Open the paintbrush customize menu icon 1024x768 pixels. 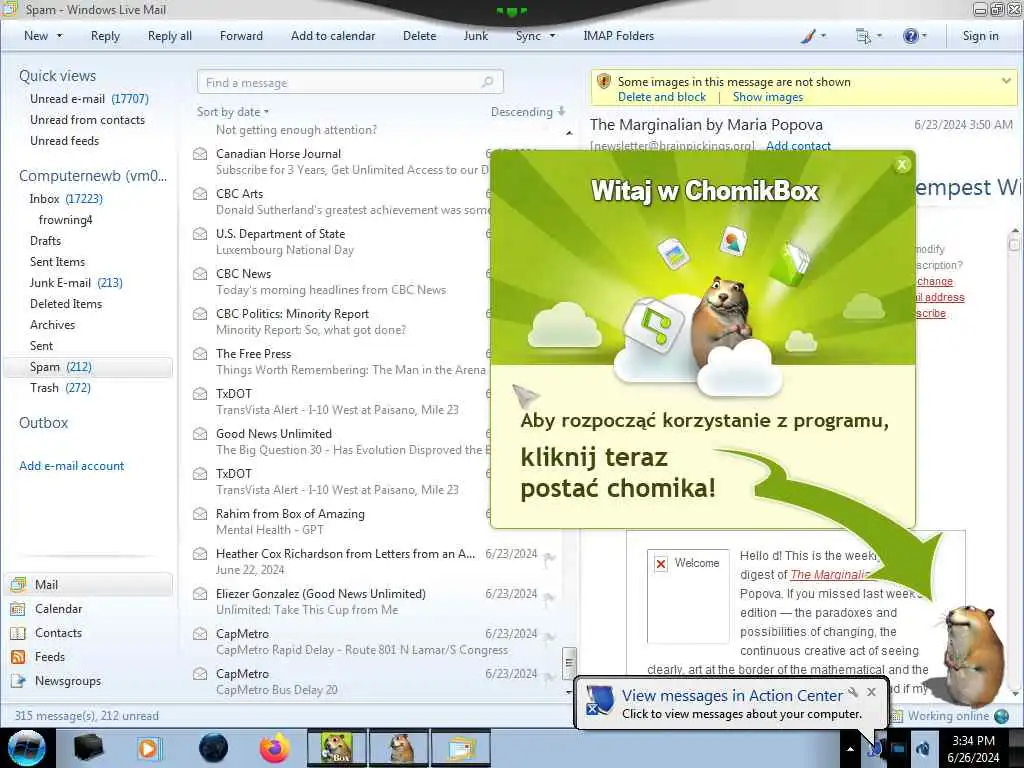coord(812,36)
